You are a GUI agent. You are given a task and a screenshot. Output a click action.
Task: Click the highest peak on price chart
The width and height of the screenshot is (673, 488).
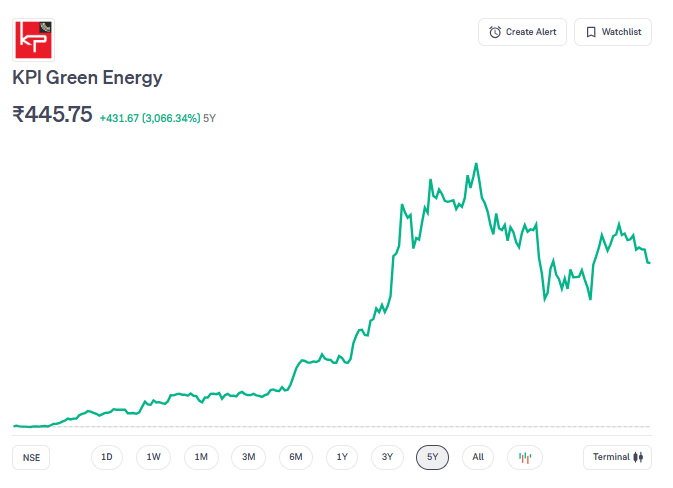[x=476, y=164]
